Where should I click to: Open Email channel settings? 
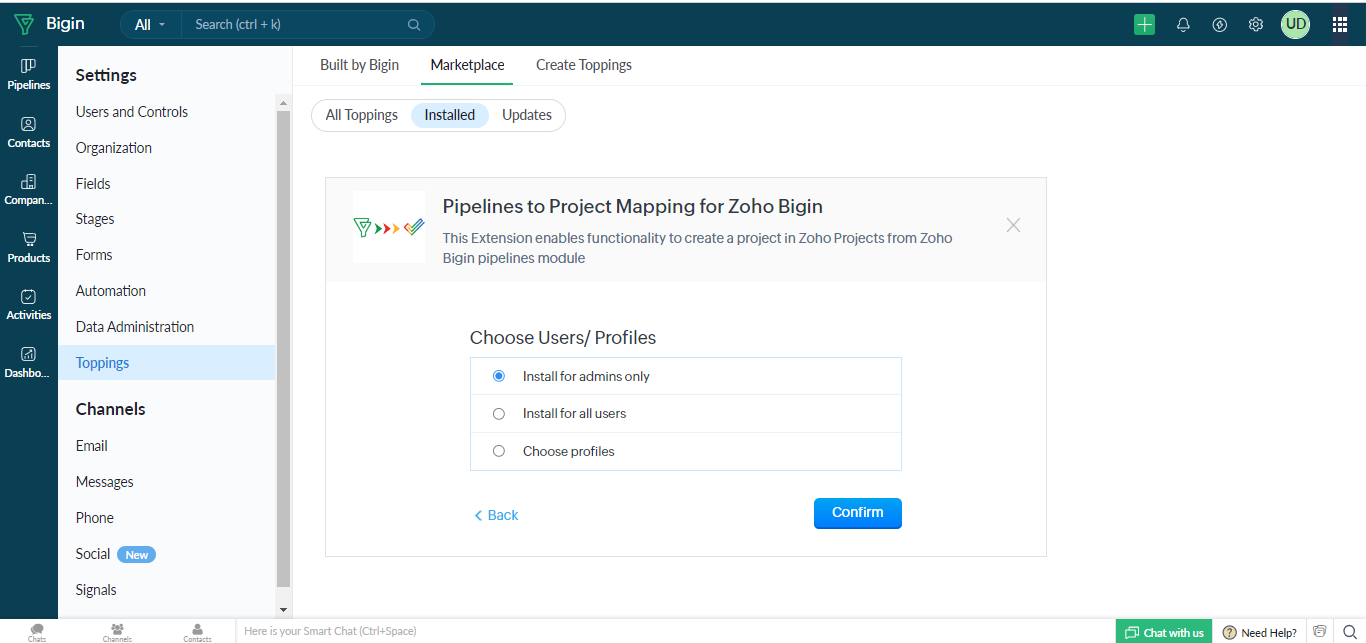(x=92, y=446)
